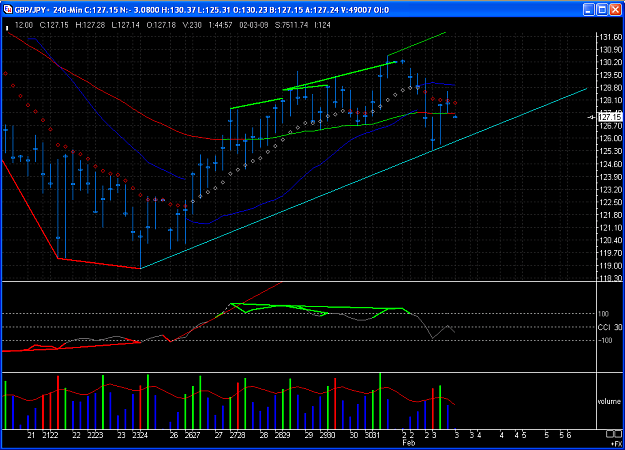625x450 pixels.
Task: Click the 126.70 price axis label
Action: pos(611,126)
